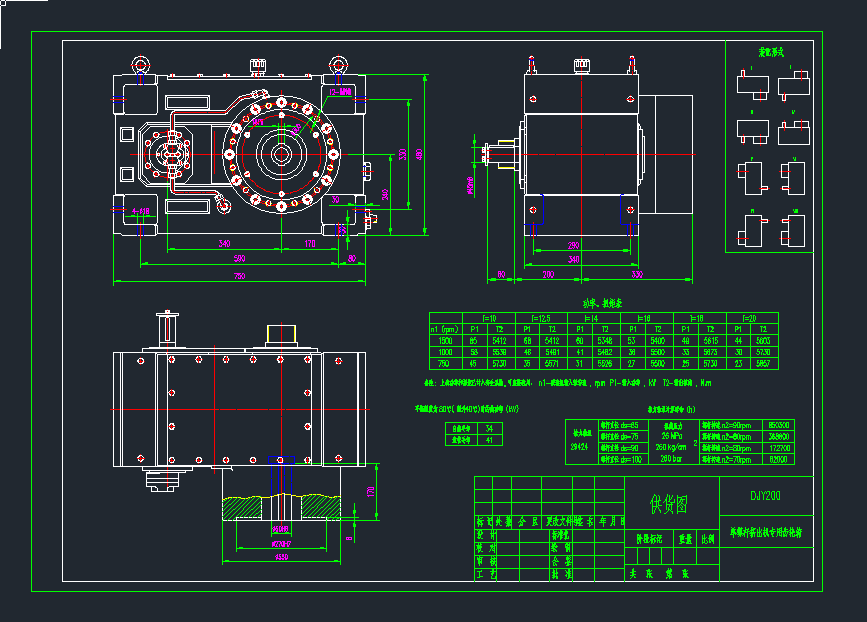
Task: Select the 580 dimension in the front view
Action: [x=240, y=258]
